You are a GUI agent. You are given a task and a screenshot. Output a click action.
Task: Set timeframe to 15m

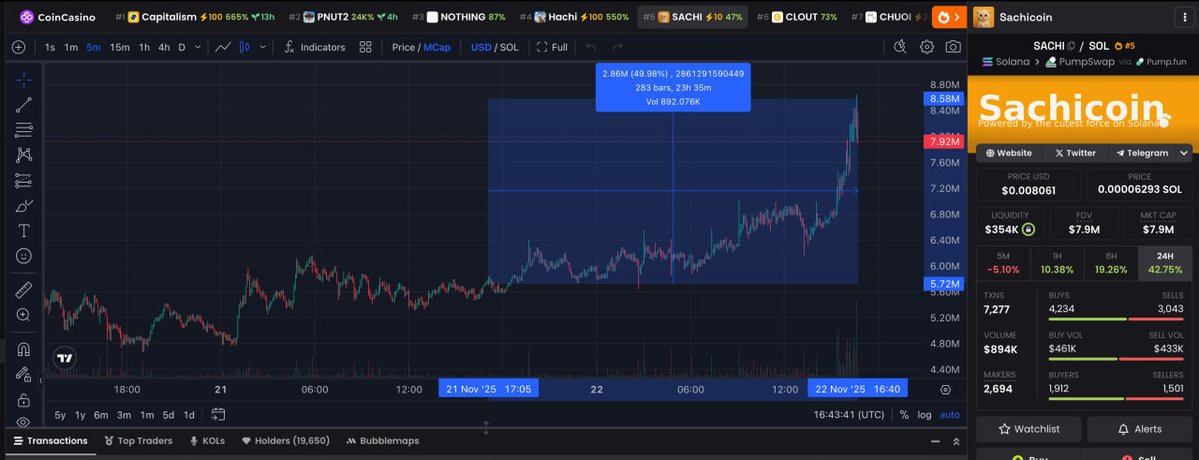(119, 47)
